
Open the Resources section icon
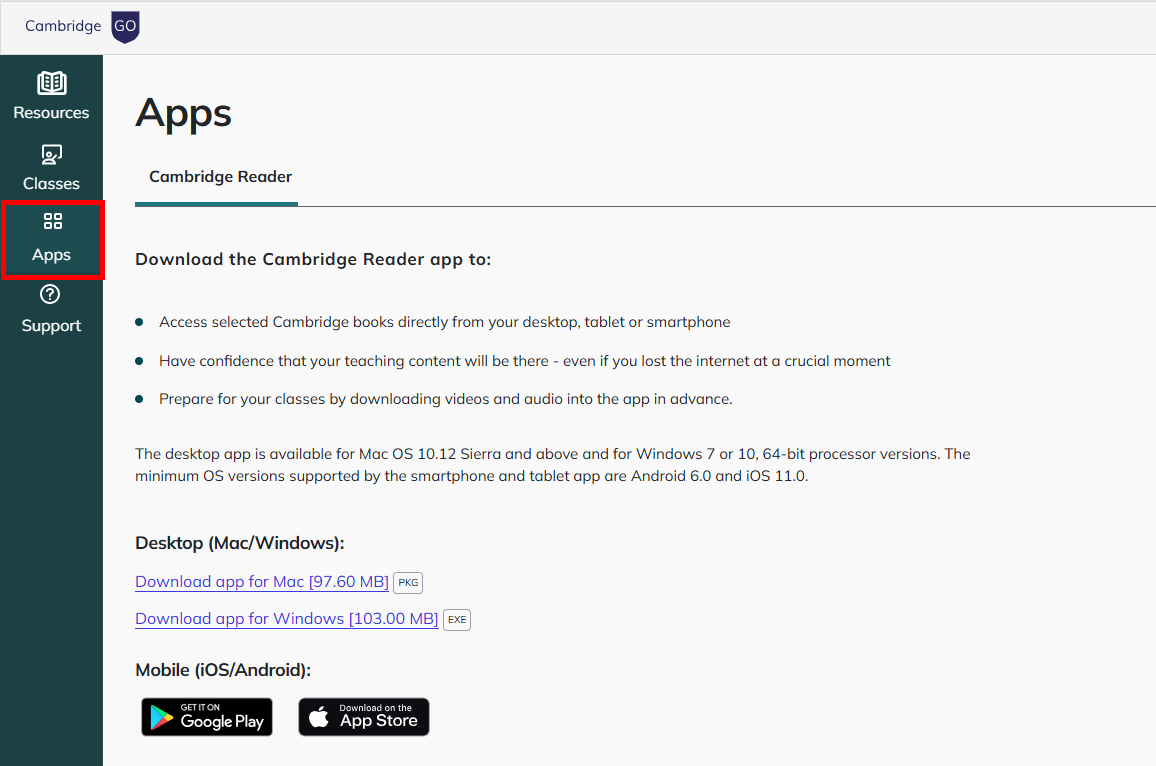click(x=51, y=85)
